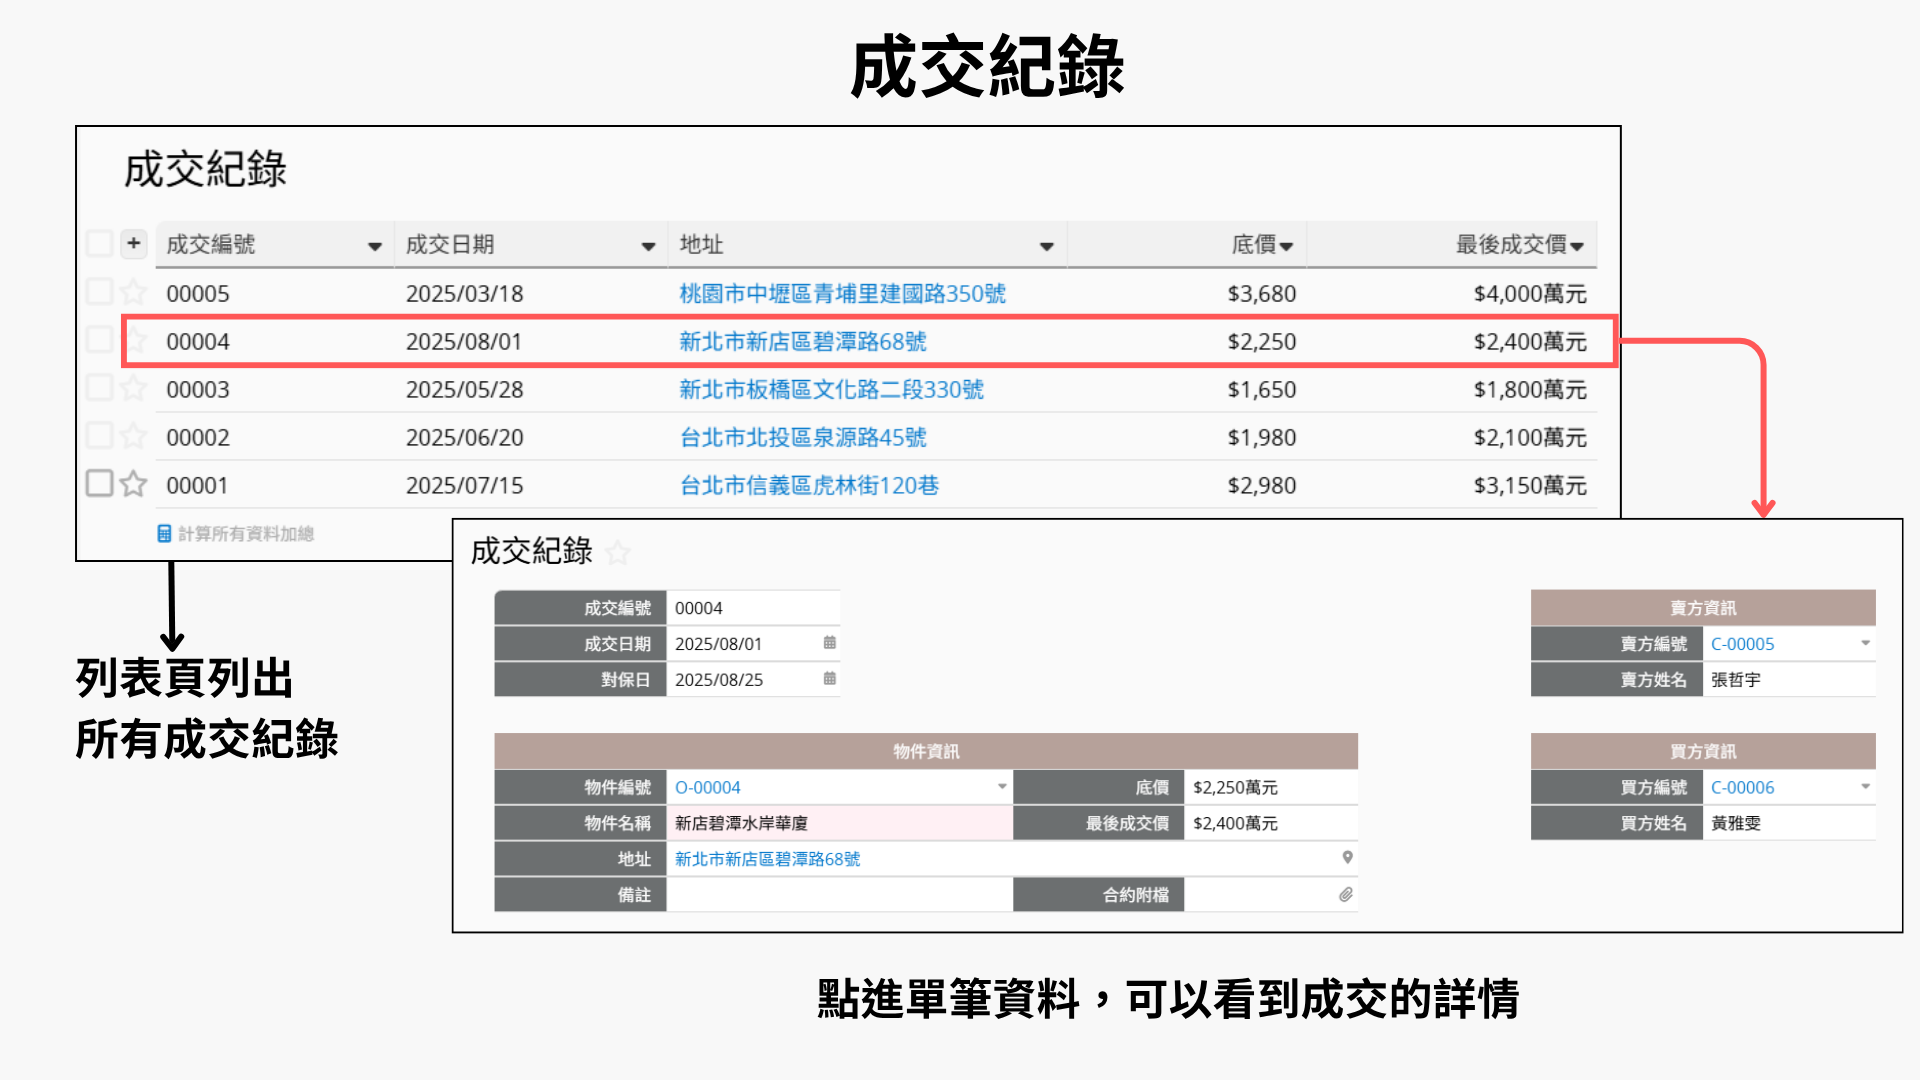Click the 買方編號 C-00006 link
1920x1080 pixels.
[x=1742, y=788]
